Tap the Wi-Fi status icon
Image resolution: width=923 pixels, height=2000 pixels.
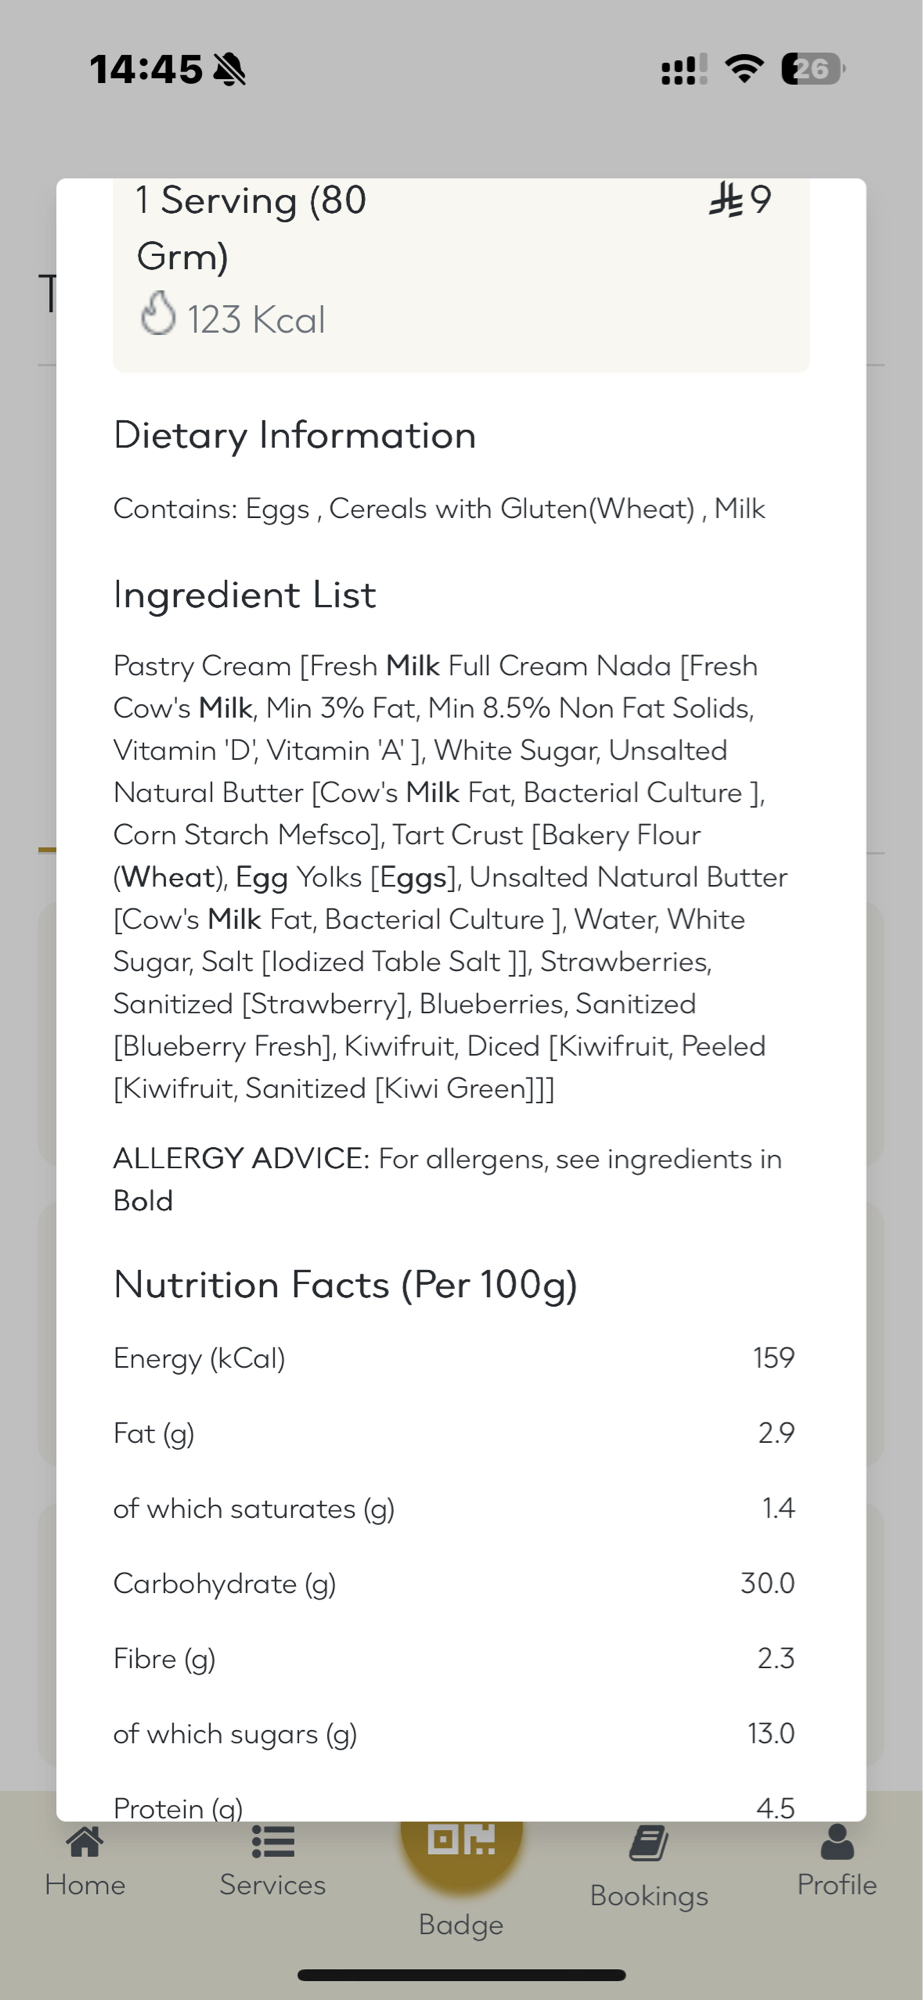pos(744,69)
